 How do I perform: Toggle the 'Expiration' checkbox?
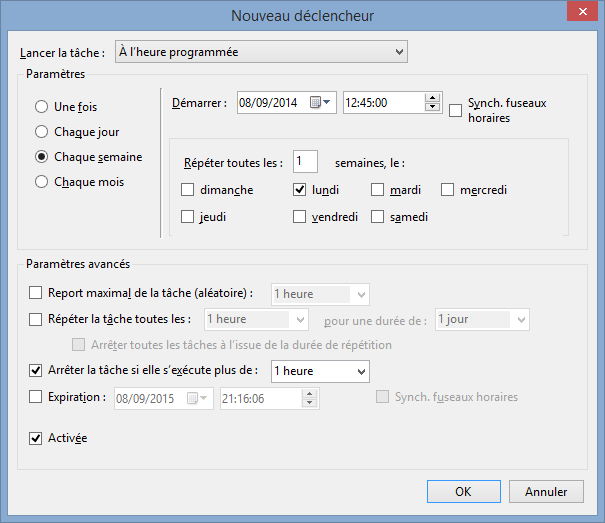37,397
